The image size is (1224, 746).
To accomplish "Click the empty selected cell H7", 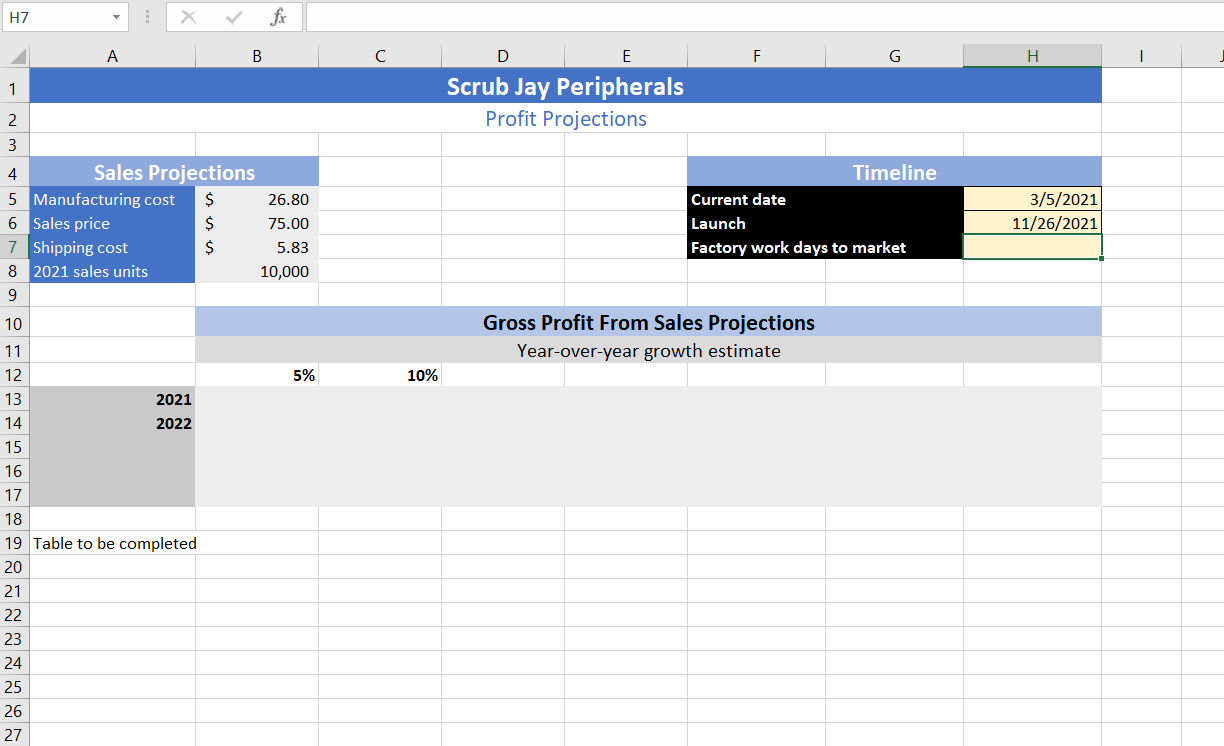I will click(x=1033, y=247).
